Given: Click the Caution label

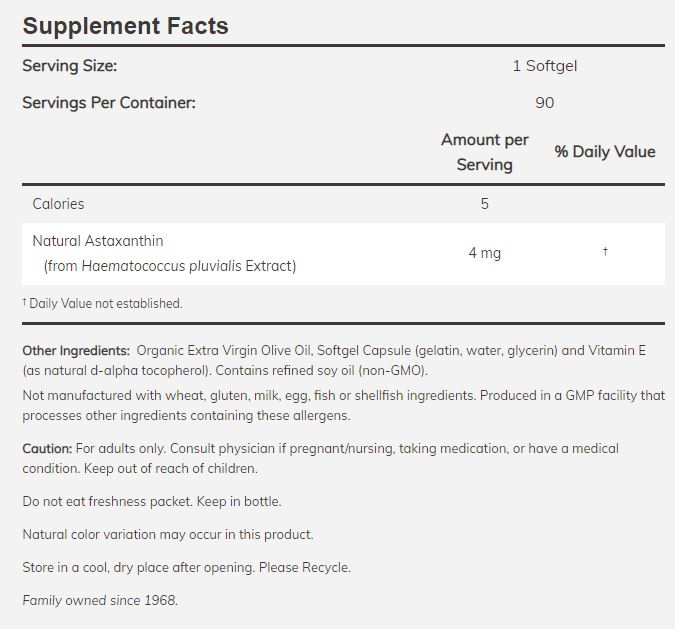Looking at the screenshot, I should (47, 449).
